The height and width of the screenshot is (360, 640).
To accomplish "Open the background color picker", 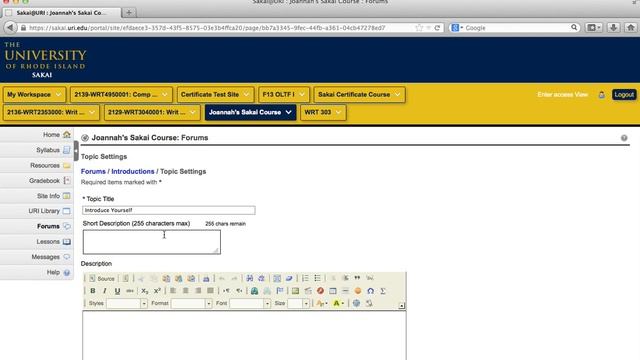I will (x=338, y=303).
